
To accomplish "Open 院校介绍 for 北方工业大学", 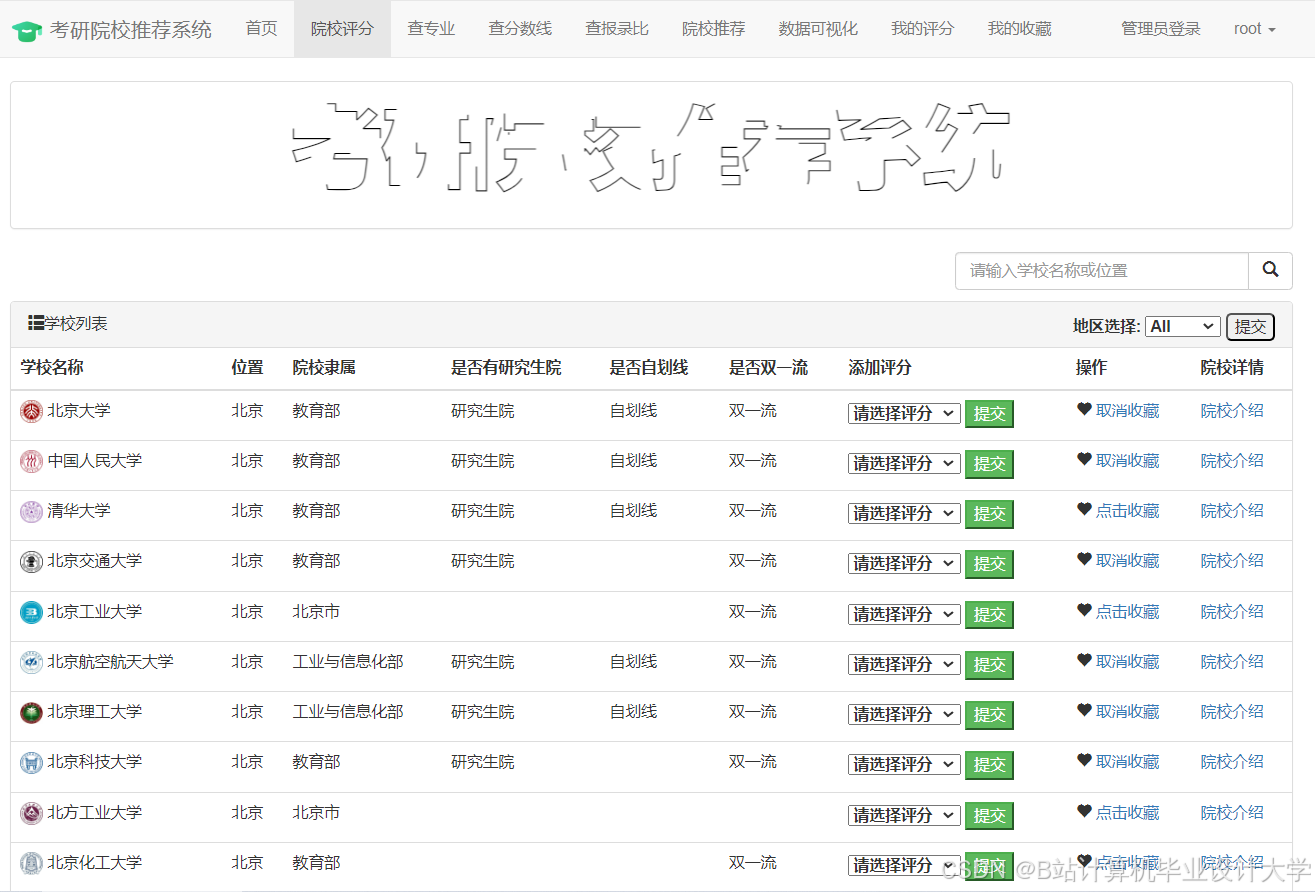I will pos(1232,812).
